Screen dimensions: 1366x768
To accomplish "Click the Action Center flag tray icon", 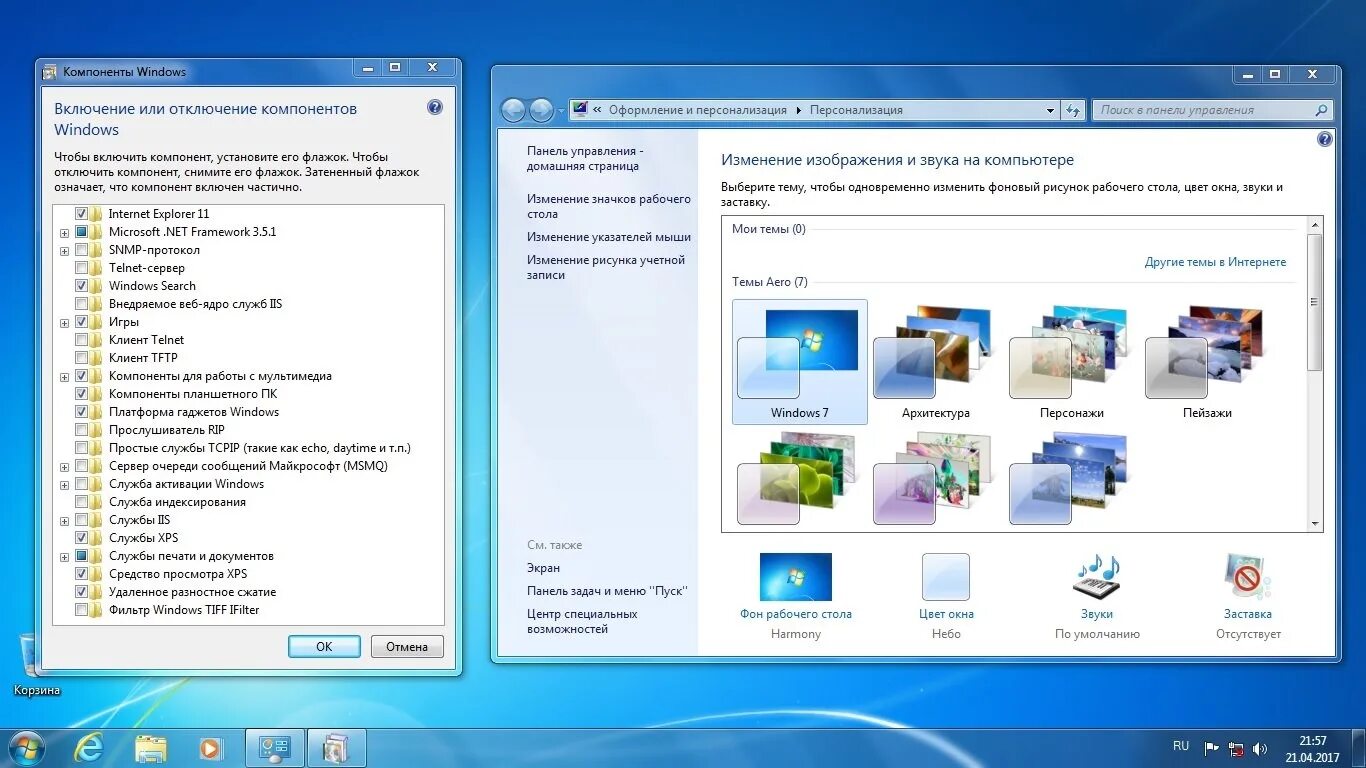I will [x=1211, y=748].
